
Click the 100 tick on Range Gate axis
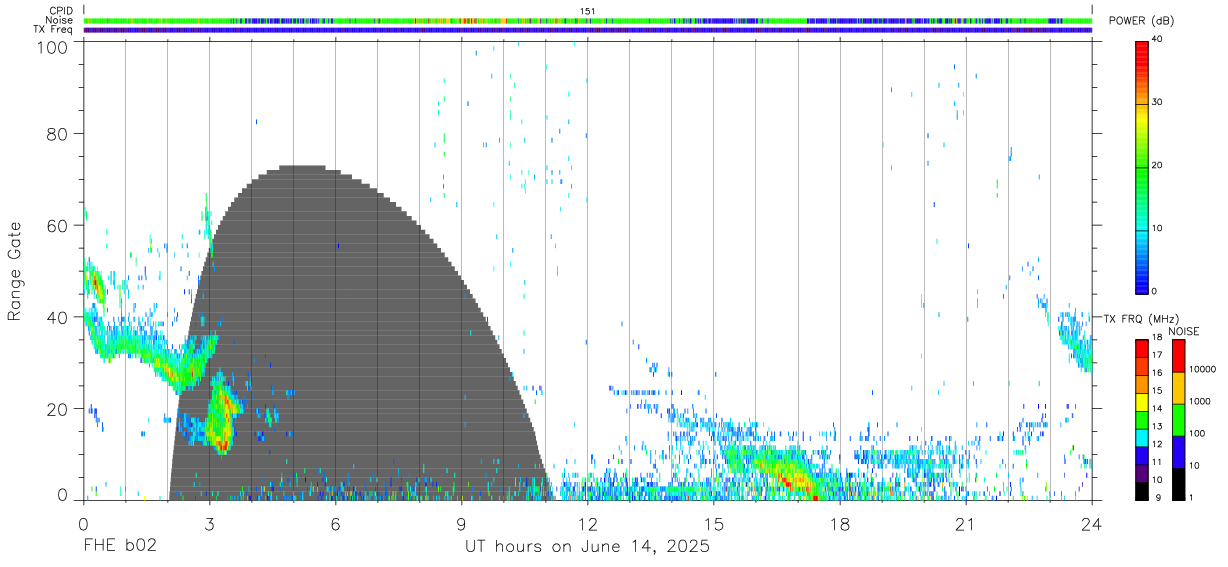point(54,46)
